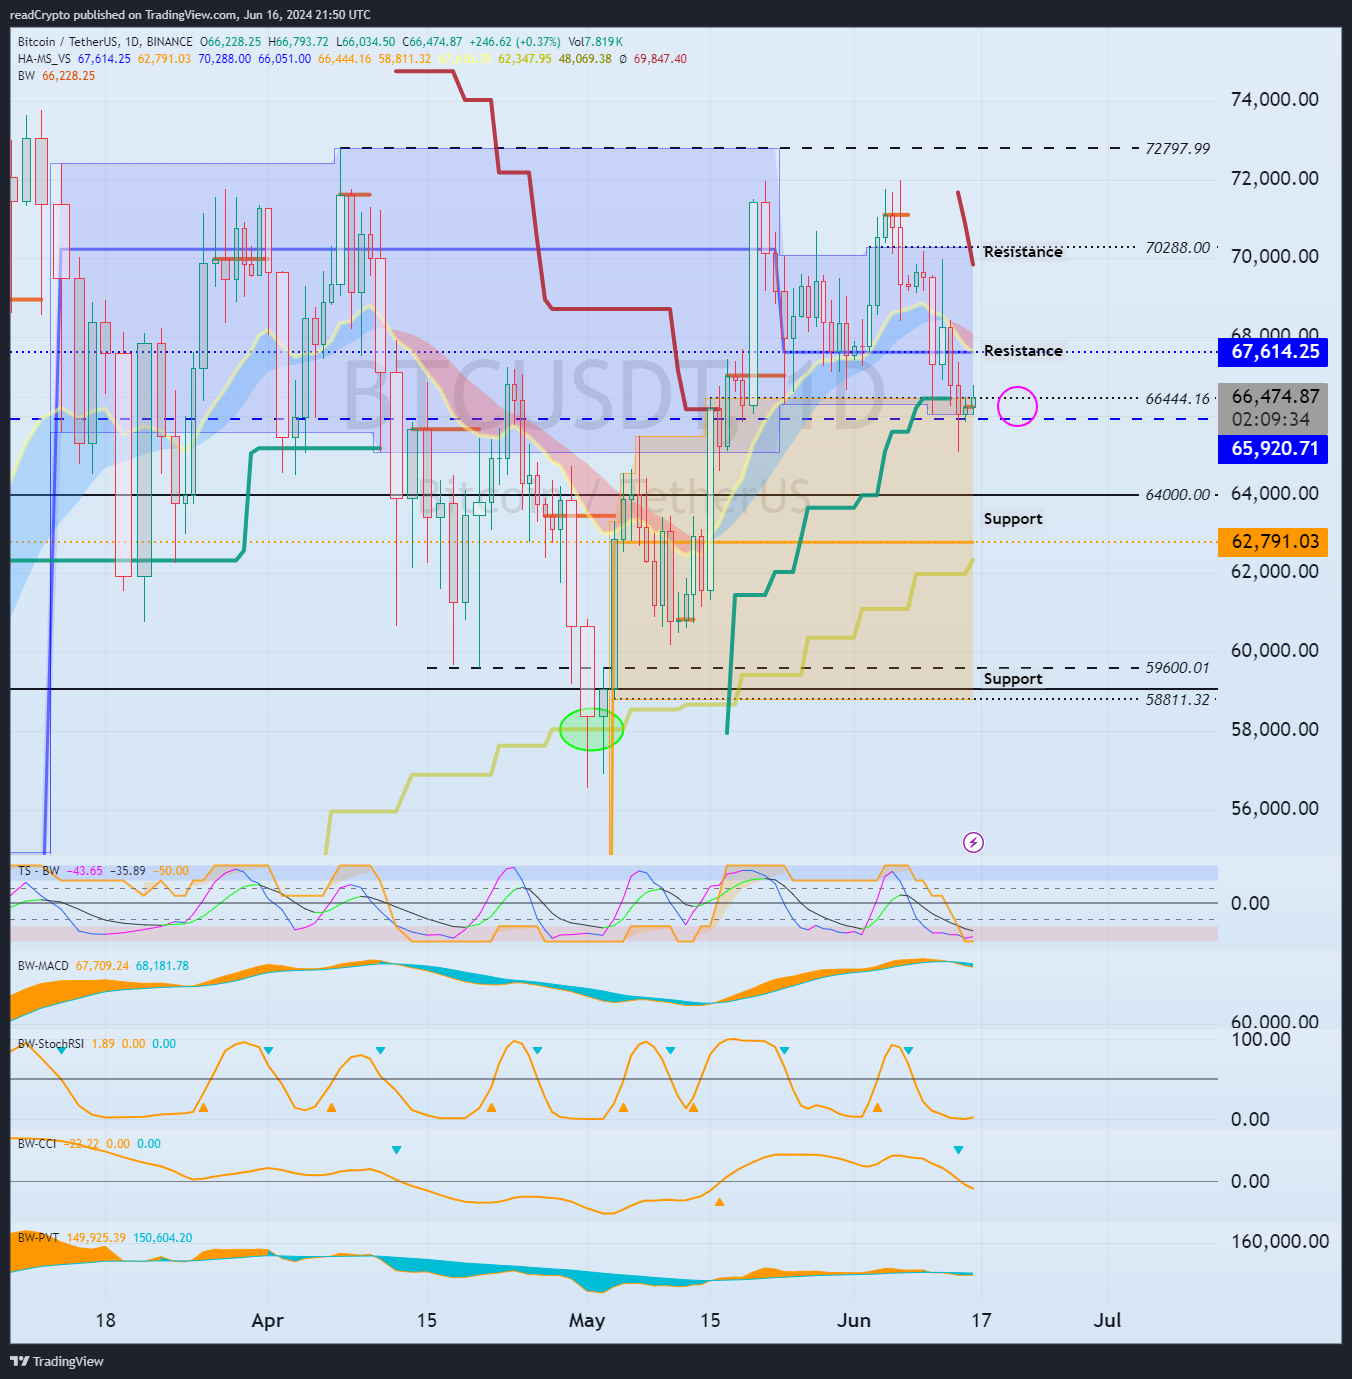Viewport: 1352px width, 1379px height.
Task: Click 58,000.00 on the price axis
Action: [1274, 729]
